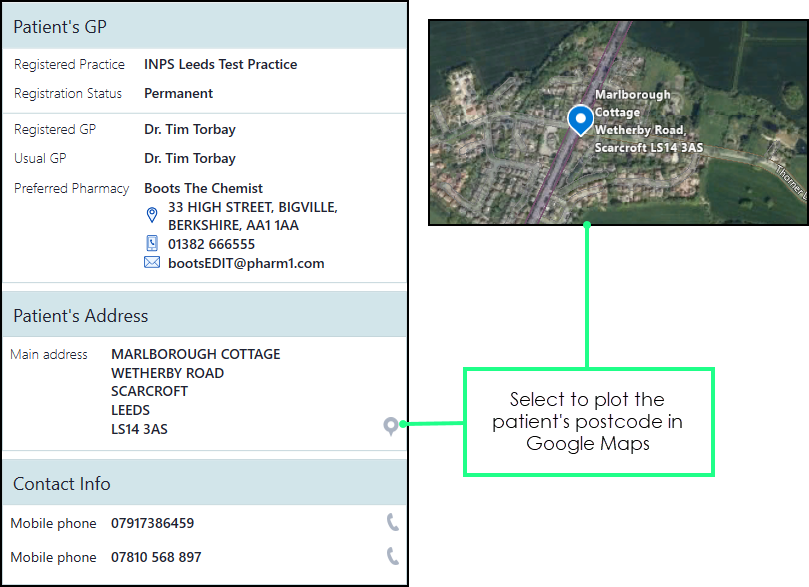The image size is (809, 587).
Task: Open the bootsEDIT@pharm1.com email link
Action: point(246,263)
